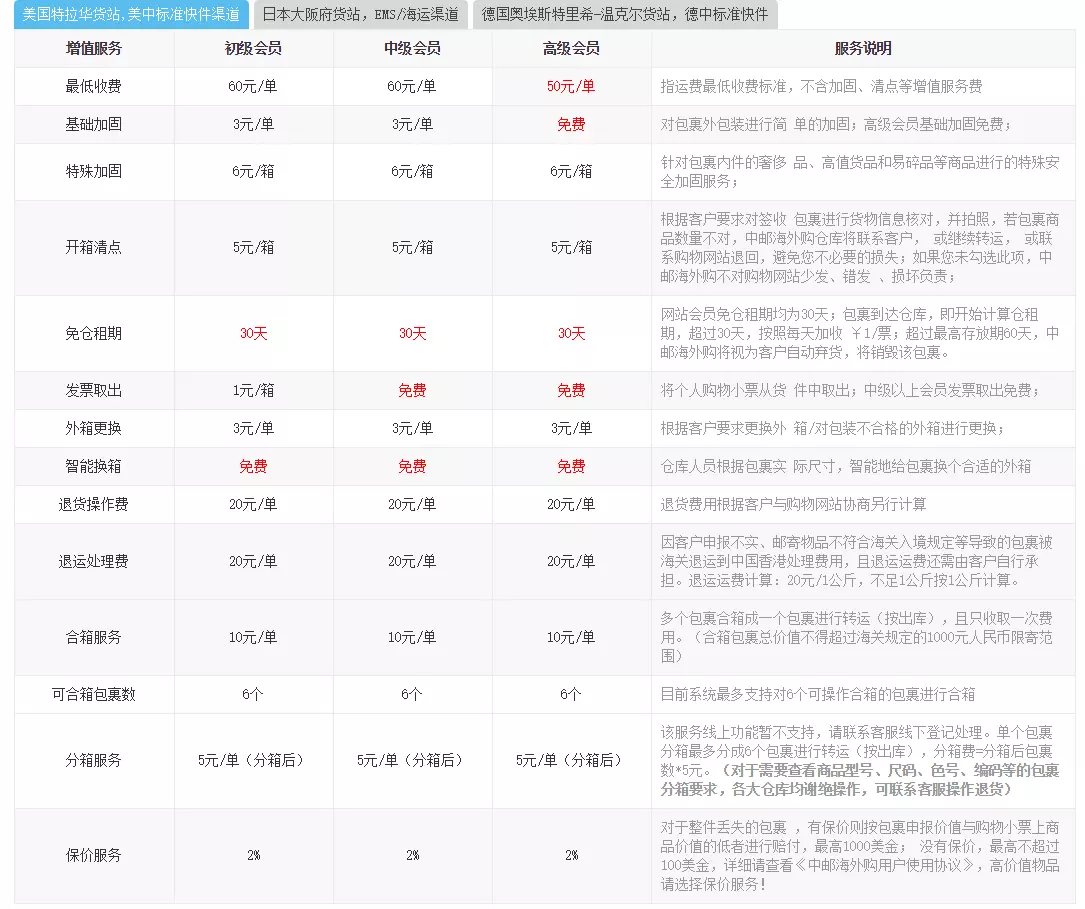Click the 最低收费 service description text
The image size is (1085, 909).
[x=821, y=86]
